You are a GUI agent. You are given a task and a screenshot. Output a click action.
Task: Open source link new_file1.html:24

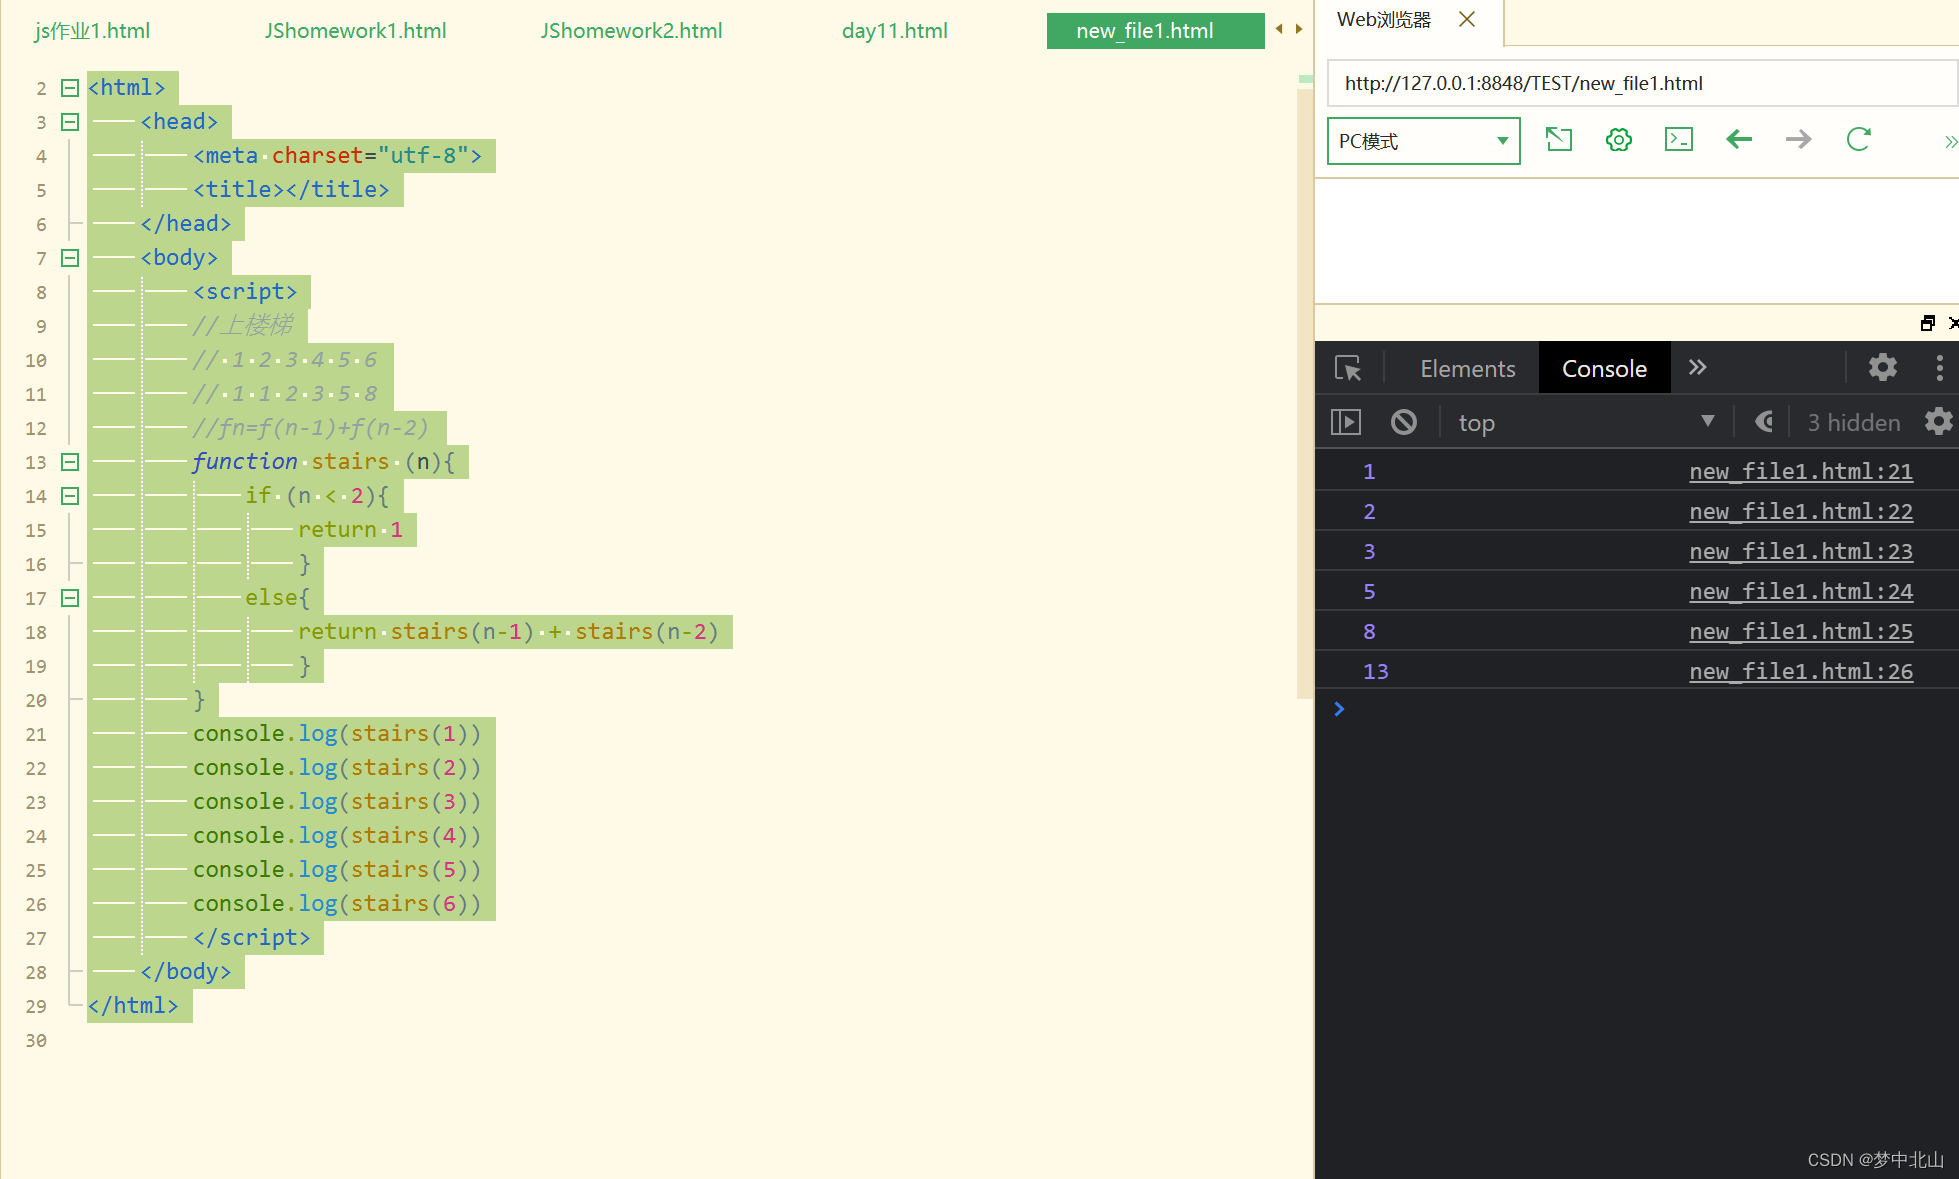[1801, 591]
